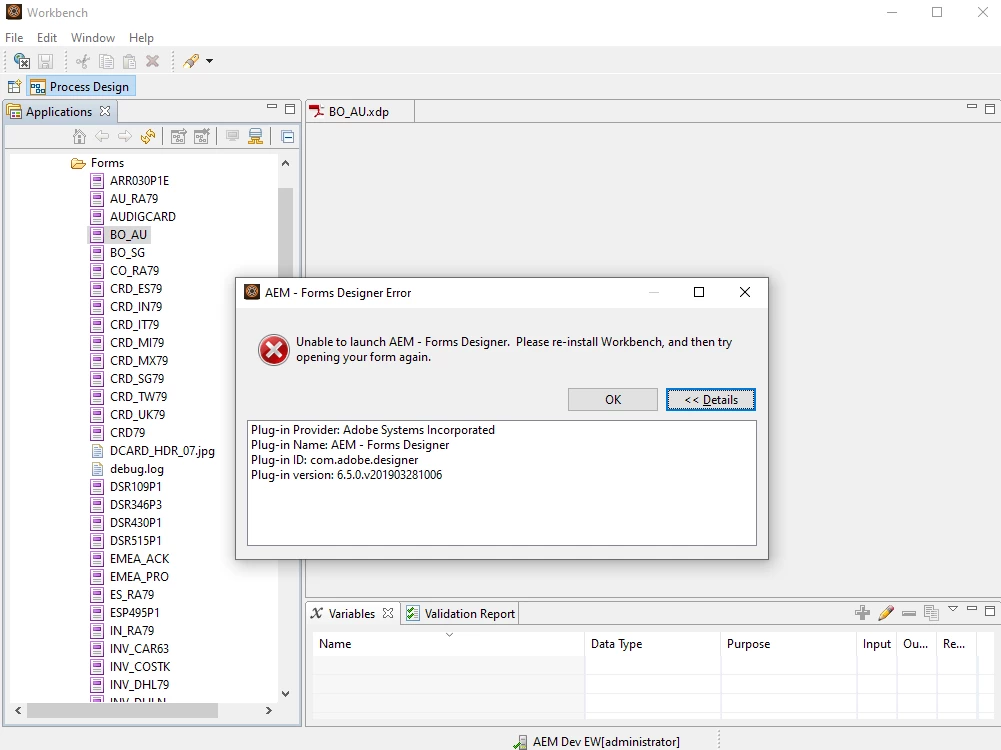Click OK in the Forms Designer Error dialog
Image resolution: width=1001 pixels, height=750 pixels.
613,400
